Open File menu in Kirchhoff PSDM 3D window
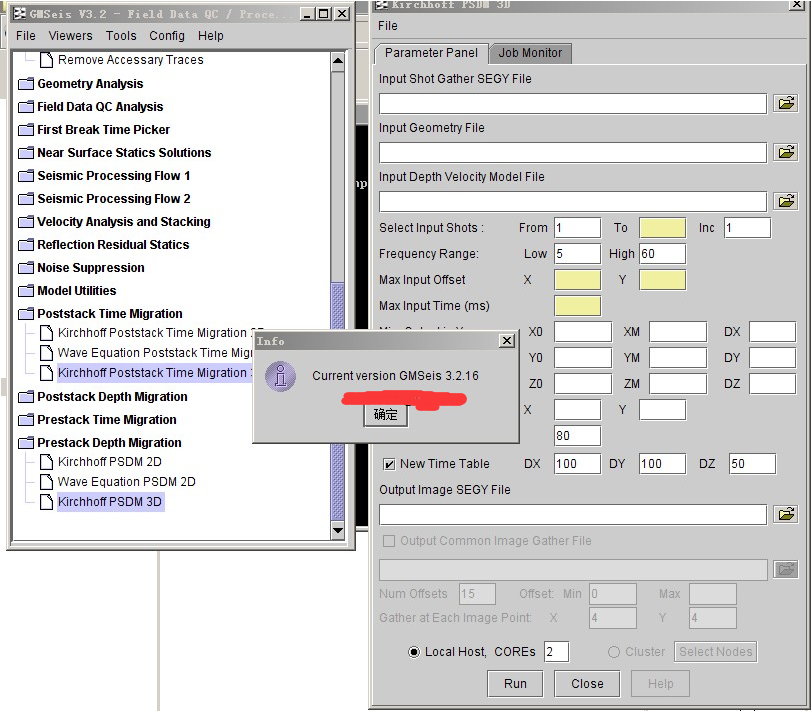The width and height of the screenshot is (811, 711). (388, 26)
